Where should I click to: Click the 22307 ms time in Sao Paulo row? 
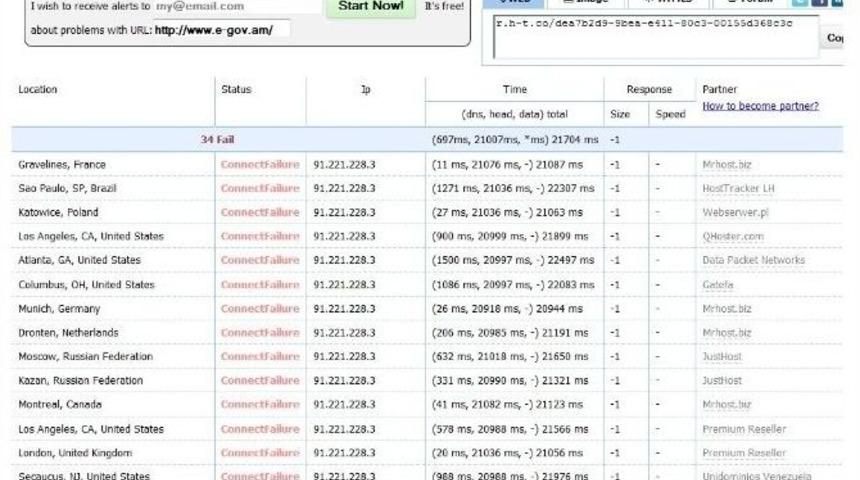pos(568,189)
